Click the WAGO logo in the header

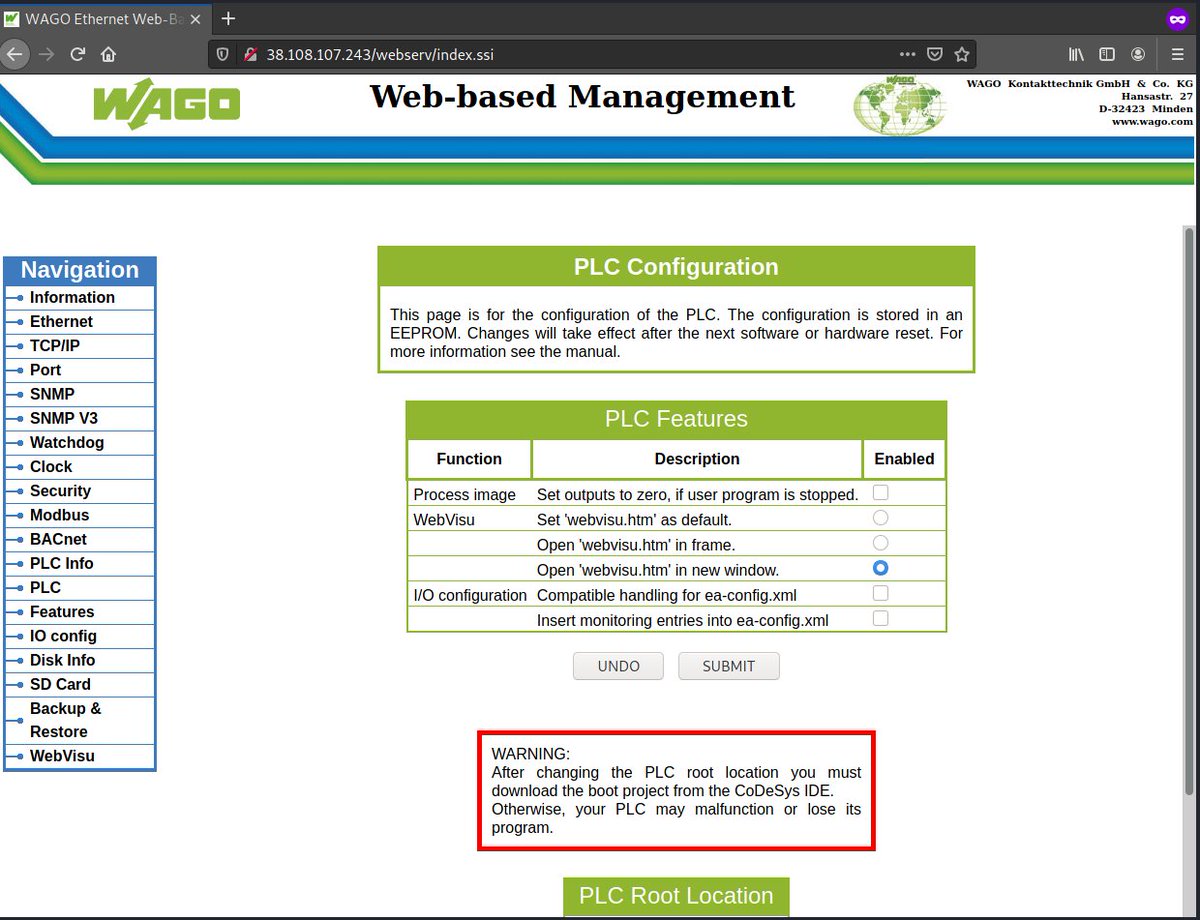point(167,103)
